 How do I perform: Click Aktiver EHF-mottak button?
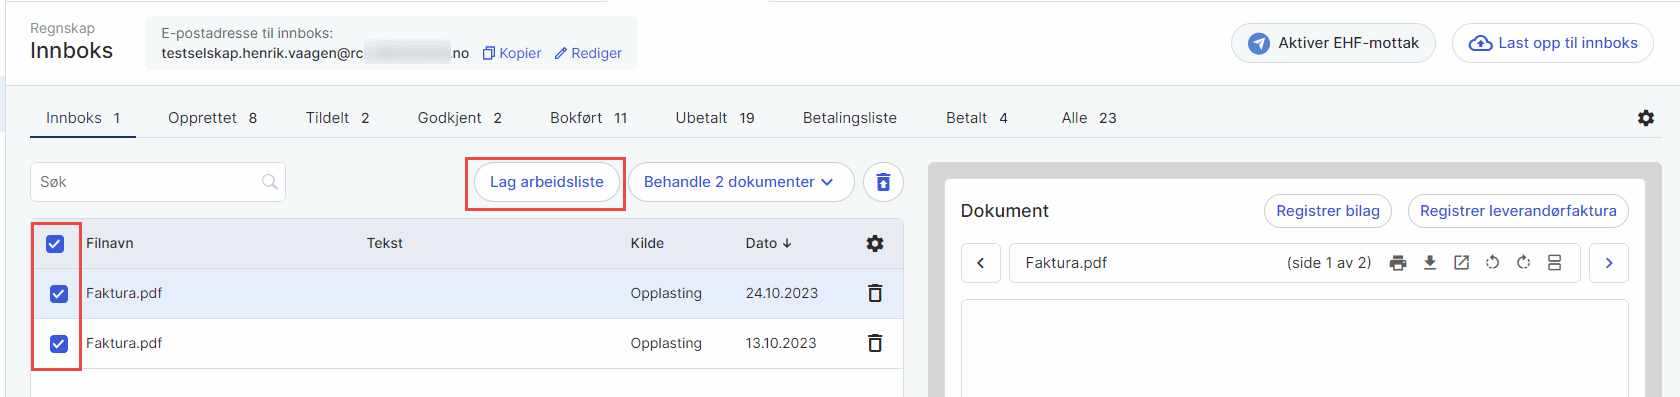pos(1333,43)
